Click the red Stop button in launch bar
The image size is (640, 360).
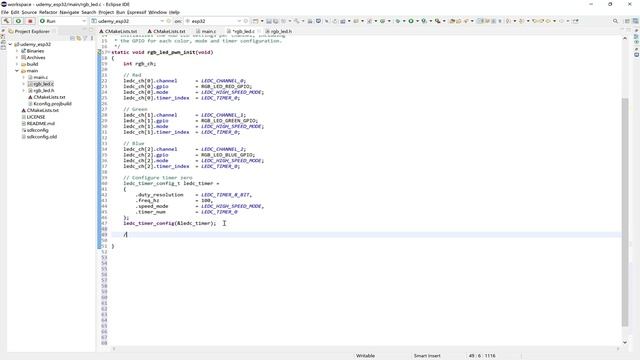(30, 21)
